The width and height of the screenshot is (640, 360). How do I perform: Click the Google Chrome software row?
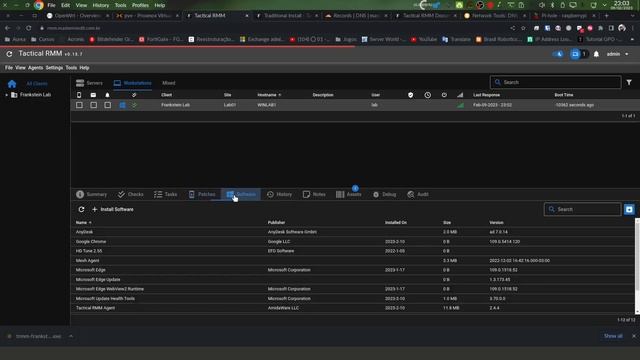[x=353, y=242]
